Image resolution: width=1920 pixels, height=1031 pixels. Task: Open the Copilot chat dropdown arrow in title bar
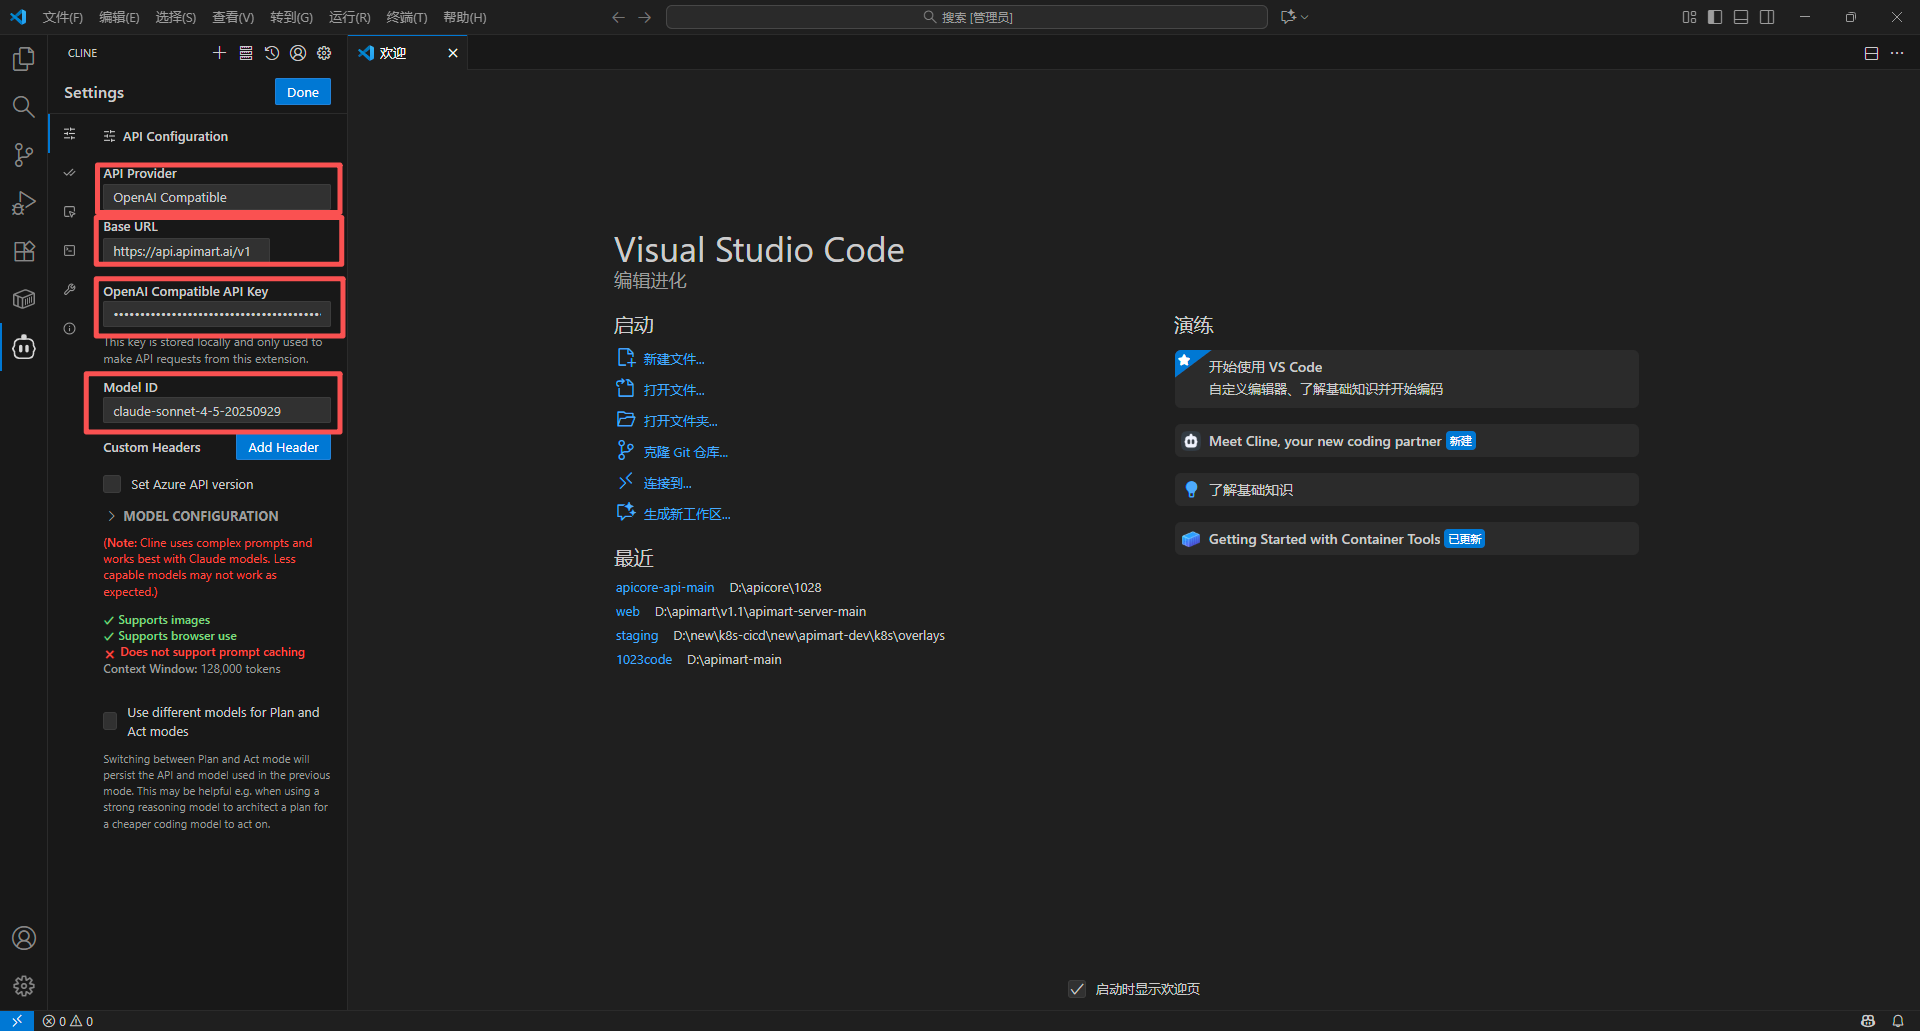point(1305,17)
